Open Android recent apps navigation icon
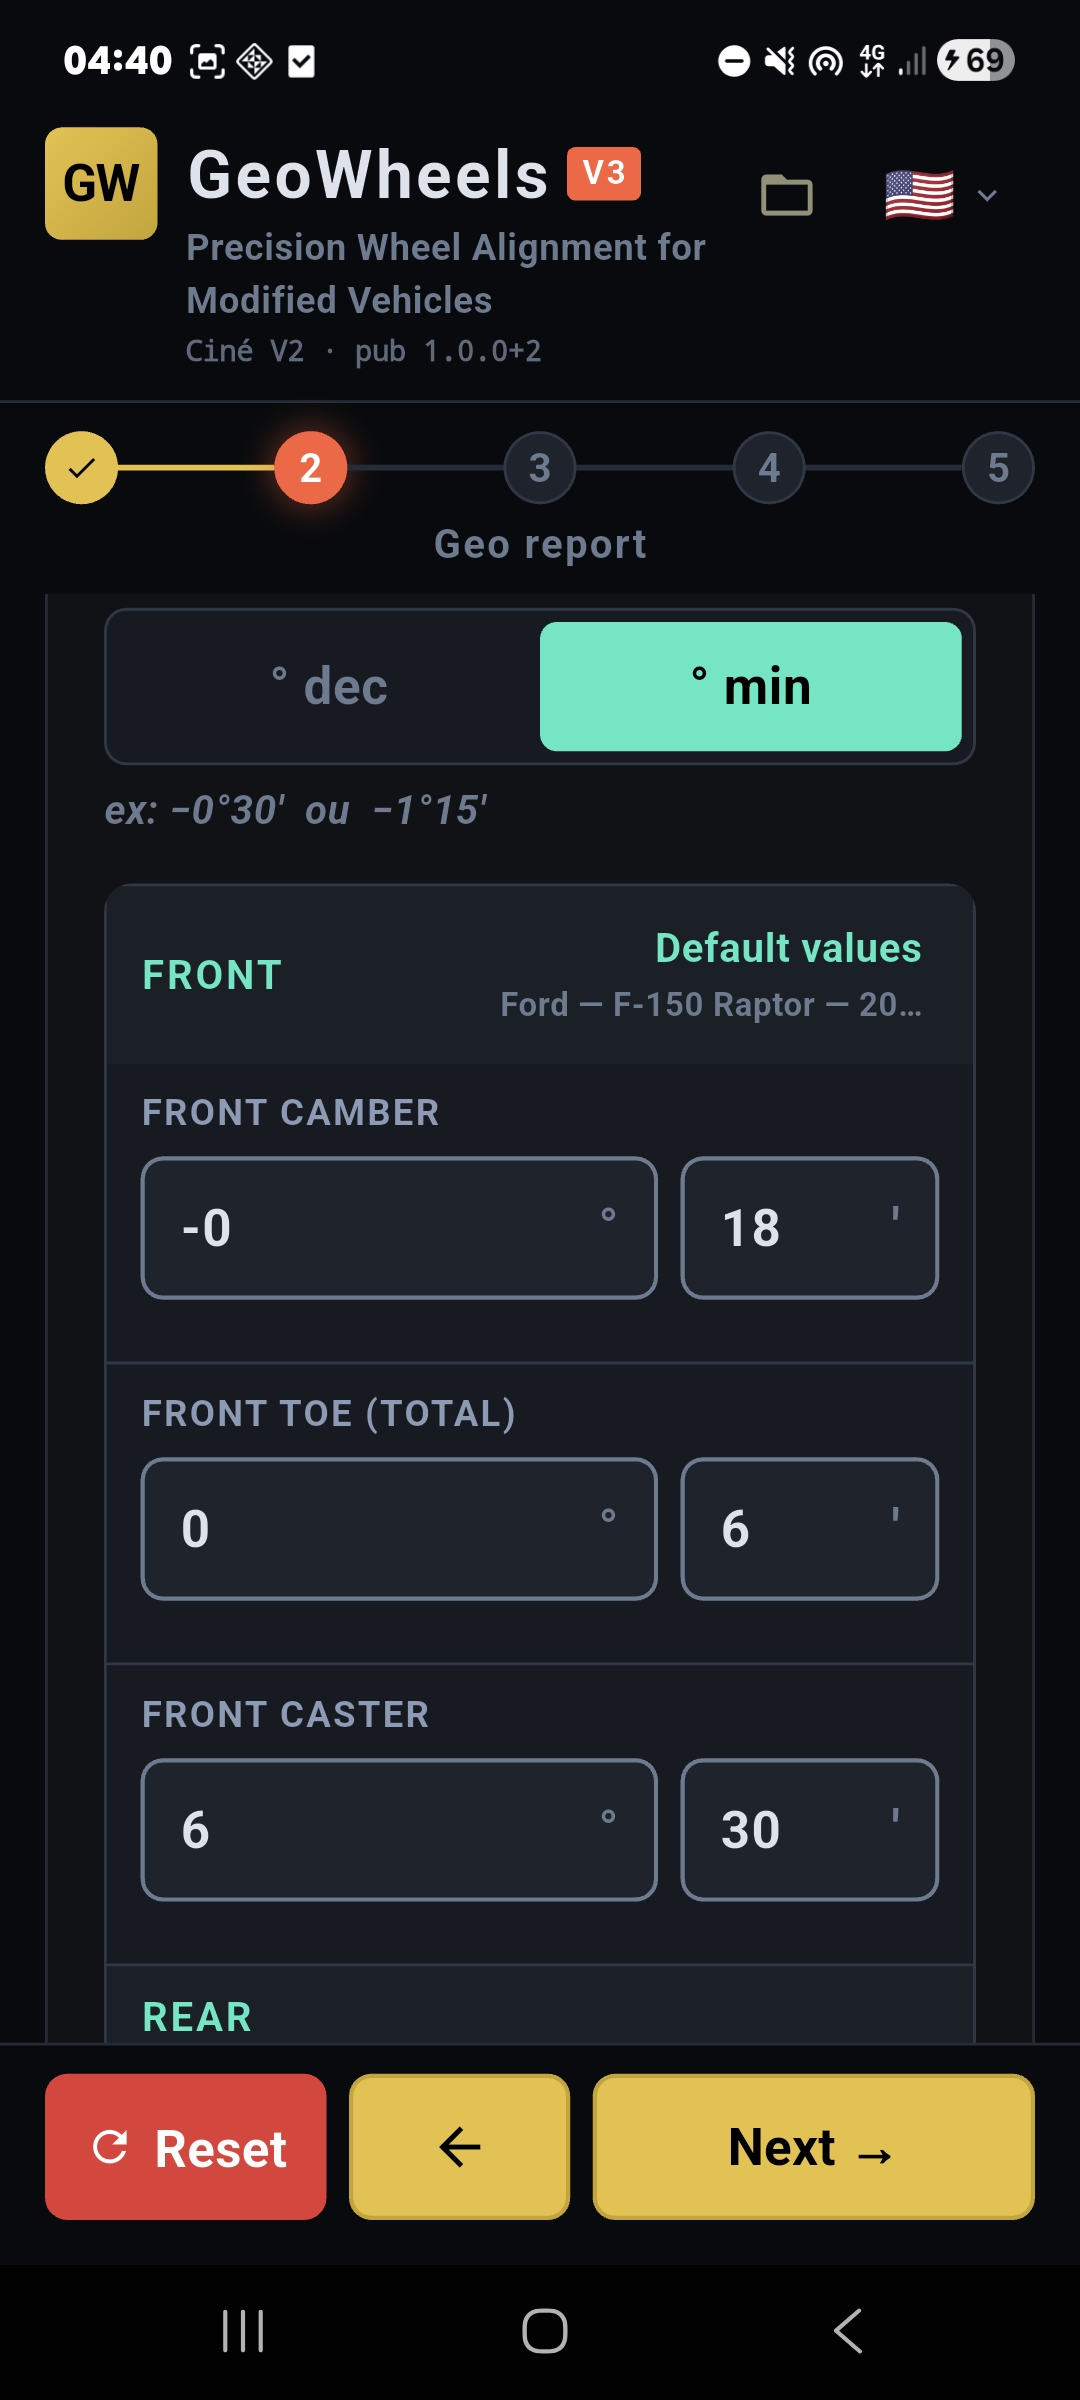 click(x=243, y=2331)
